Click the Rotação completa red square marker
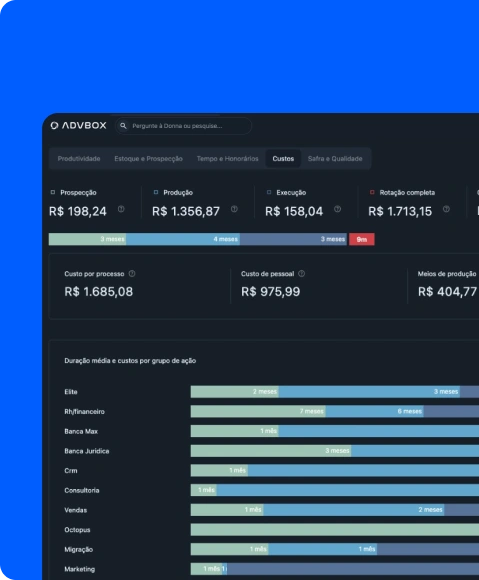 (372, 192)
